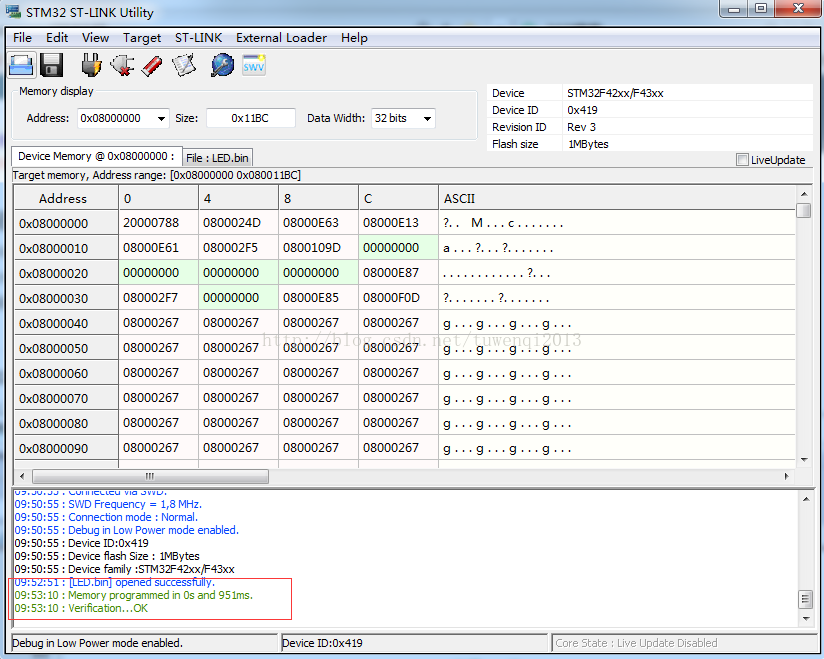The image size is (824, 659).
Task: Click the memory table scroll up arrow
Action: click(x=804, y=193)
